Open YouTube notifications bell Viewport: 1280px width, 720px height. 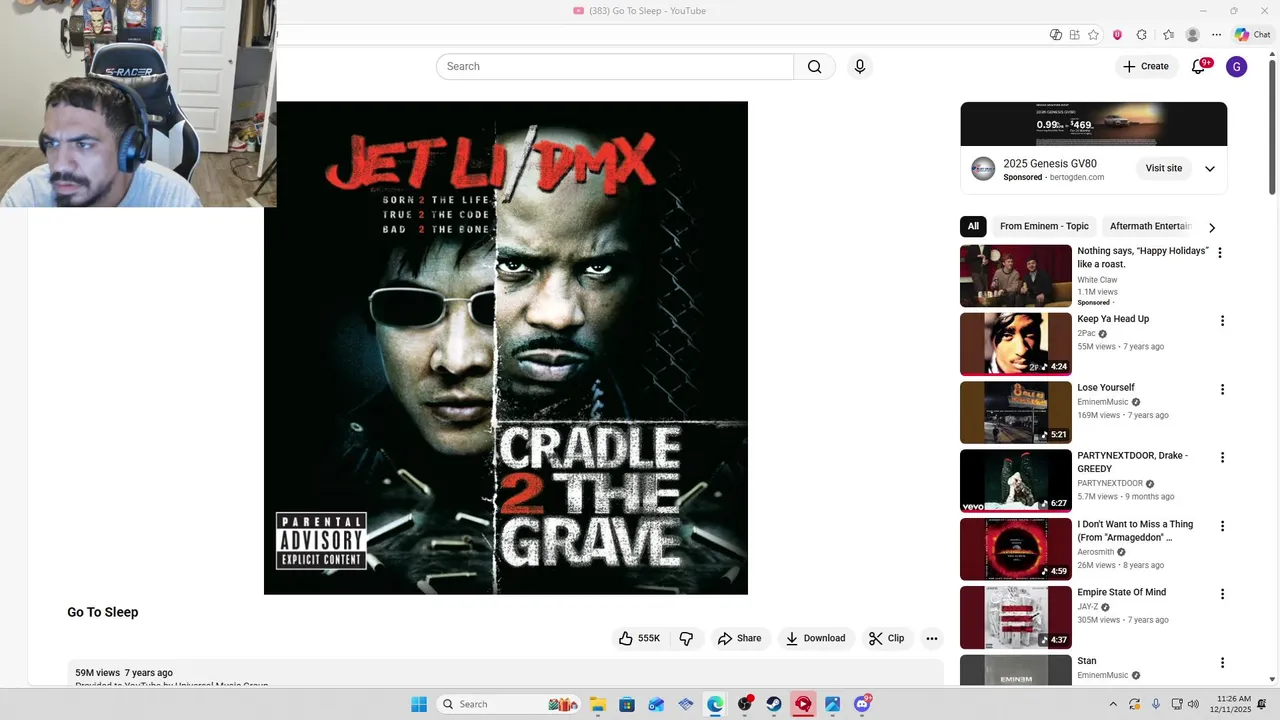click(x=1198, y=67)
